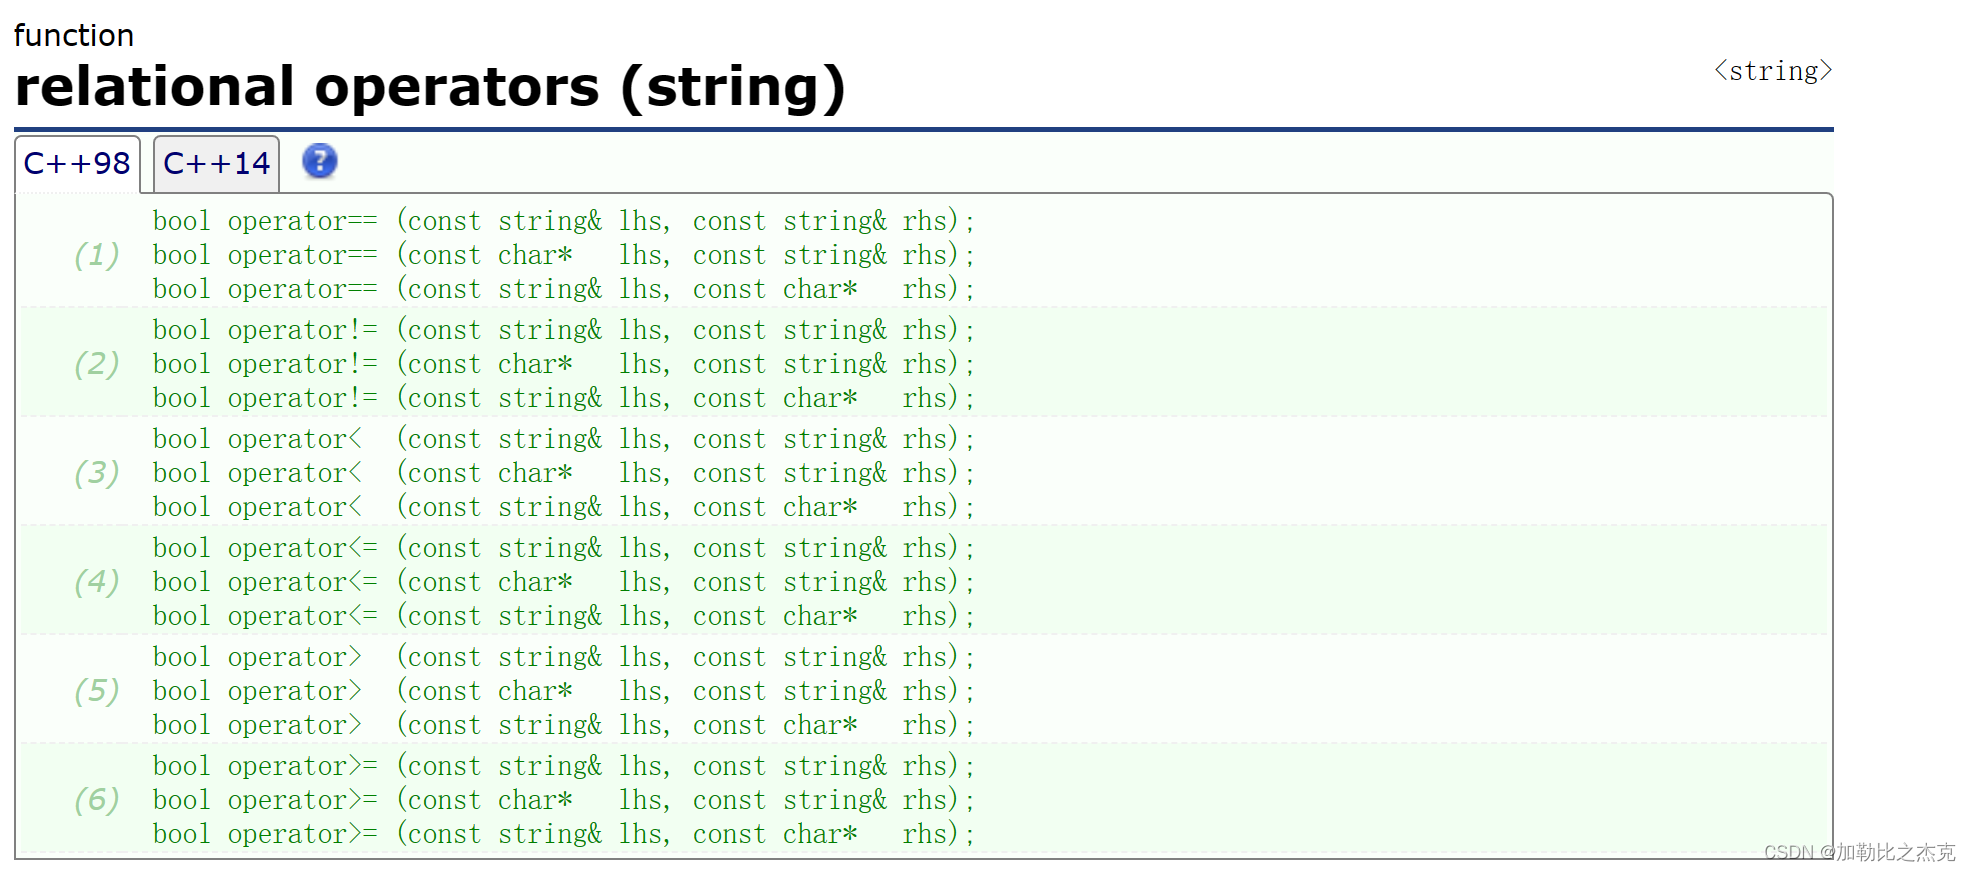This screenshot has height=871, width=1971.
Task: Click operator<= with const char* lhs
Action: point(564,582)
